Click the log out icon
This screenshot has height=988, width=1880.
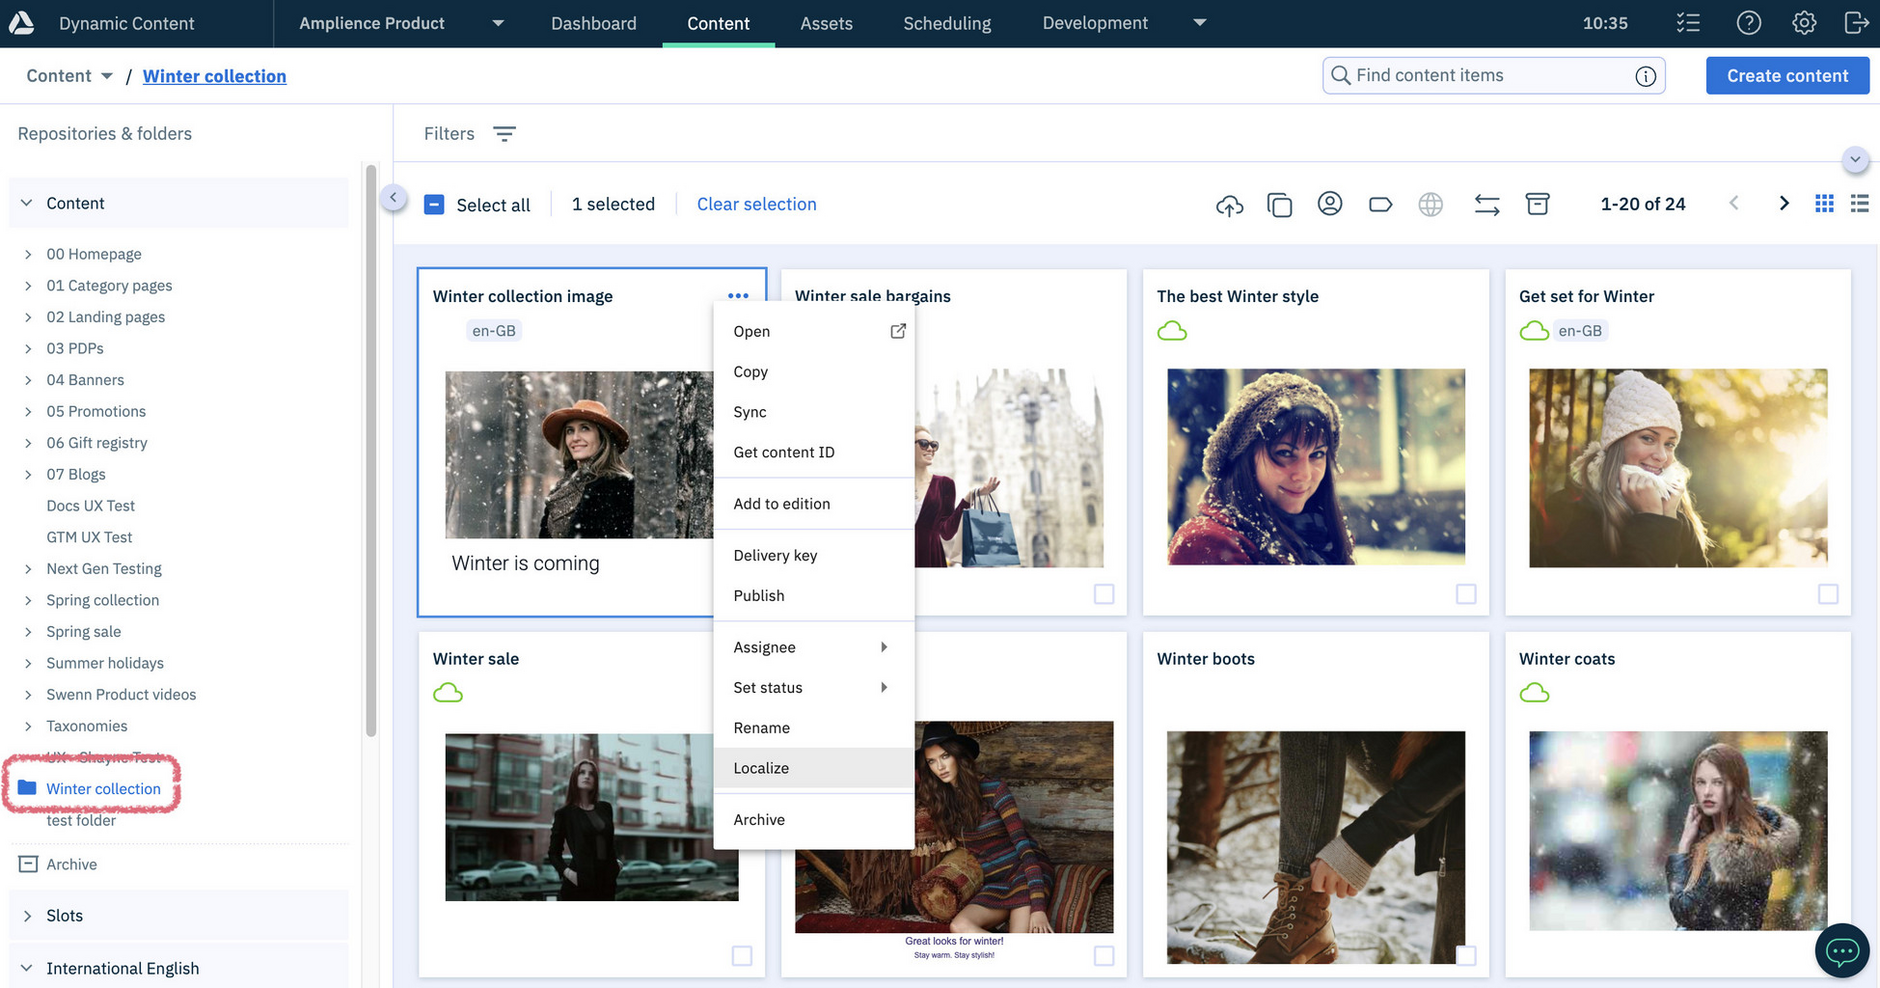pos(1856,23)
